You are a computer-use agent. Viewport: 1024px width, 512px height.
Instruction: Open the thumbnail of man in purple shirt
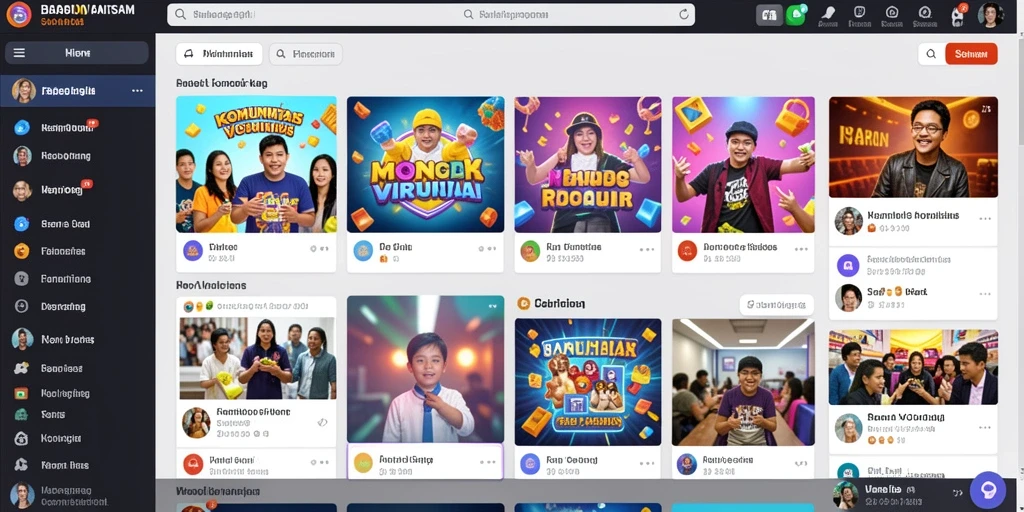point(743,382)
